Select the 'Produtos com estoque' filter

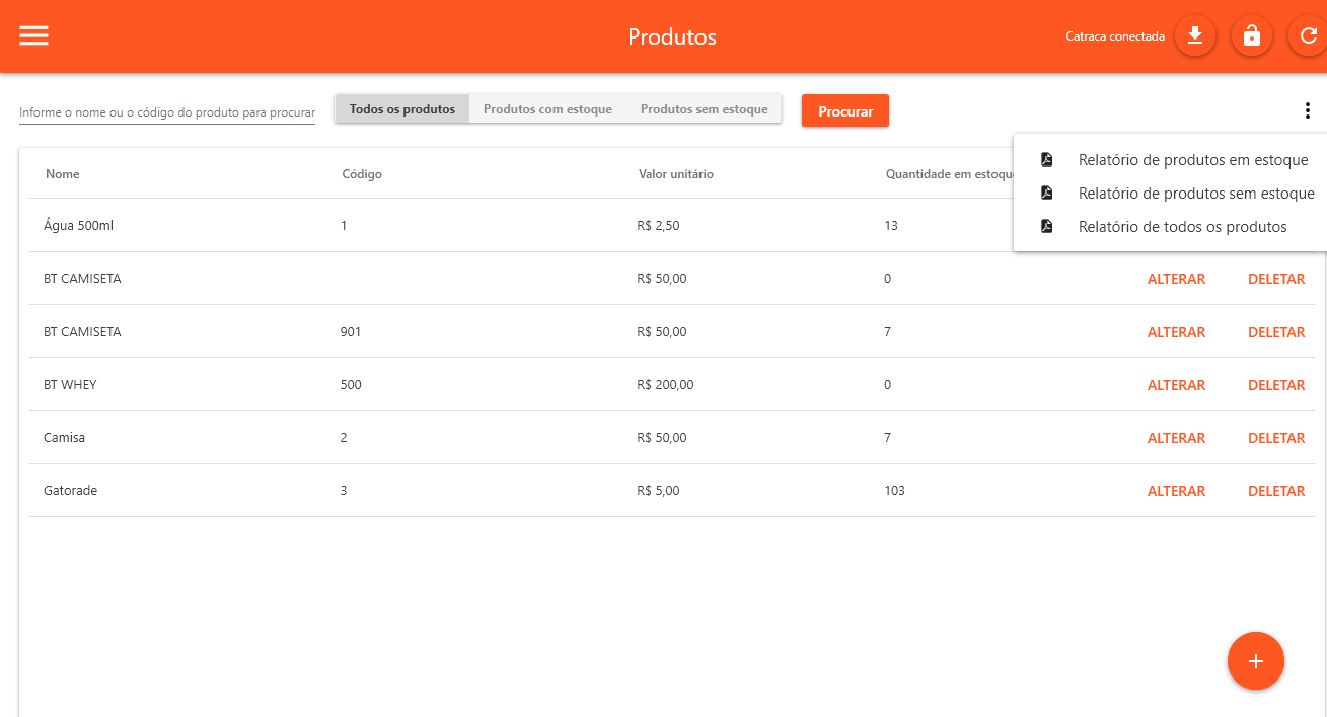(x=547, y=109)
